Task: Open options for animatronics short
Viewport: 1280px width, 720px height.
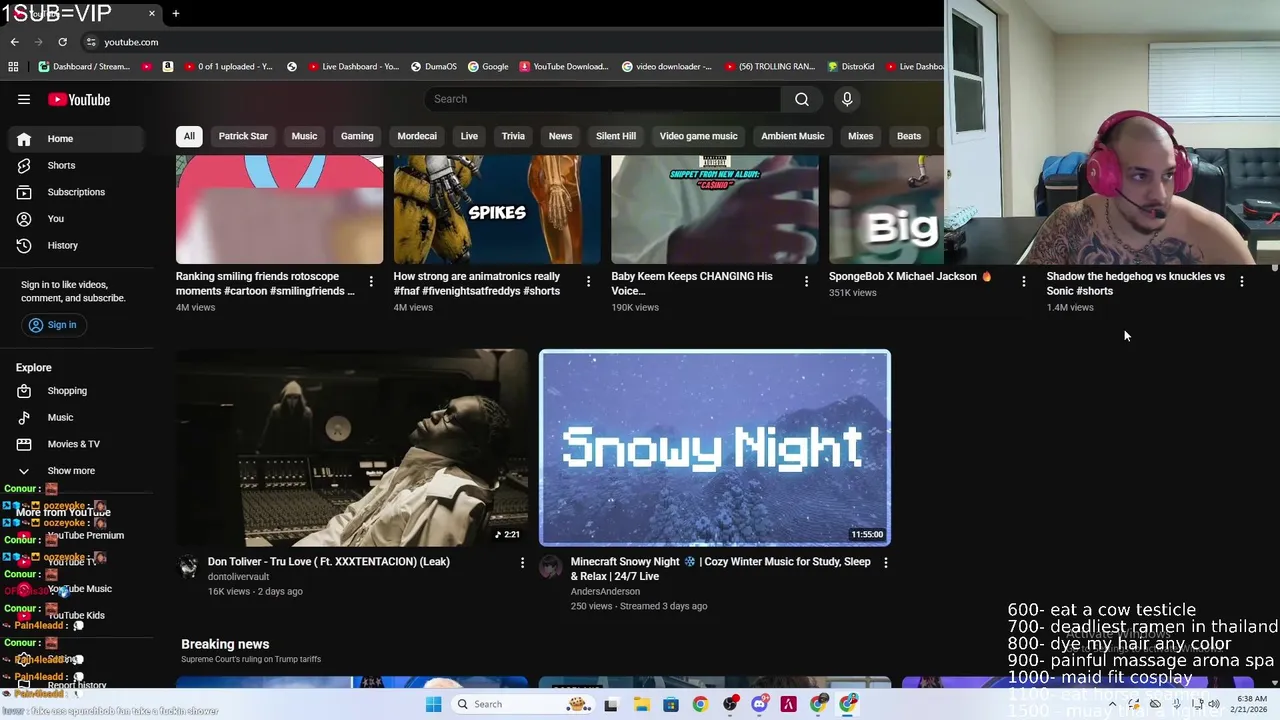Action: [588, 282]
